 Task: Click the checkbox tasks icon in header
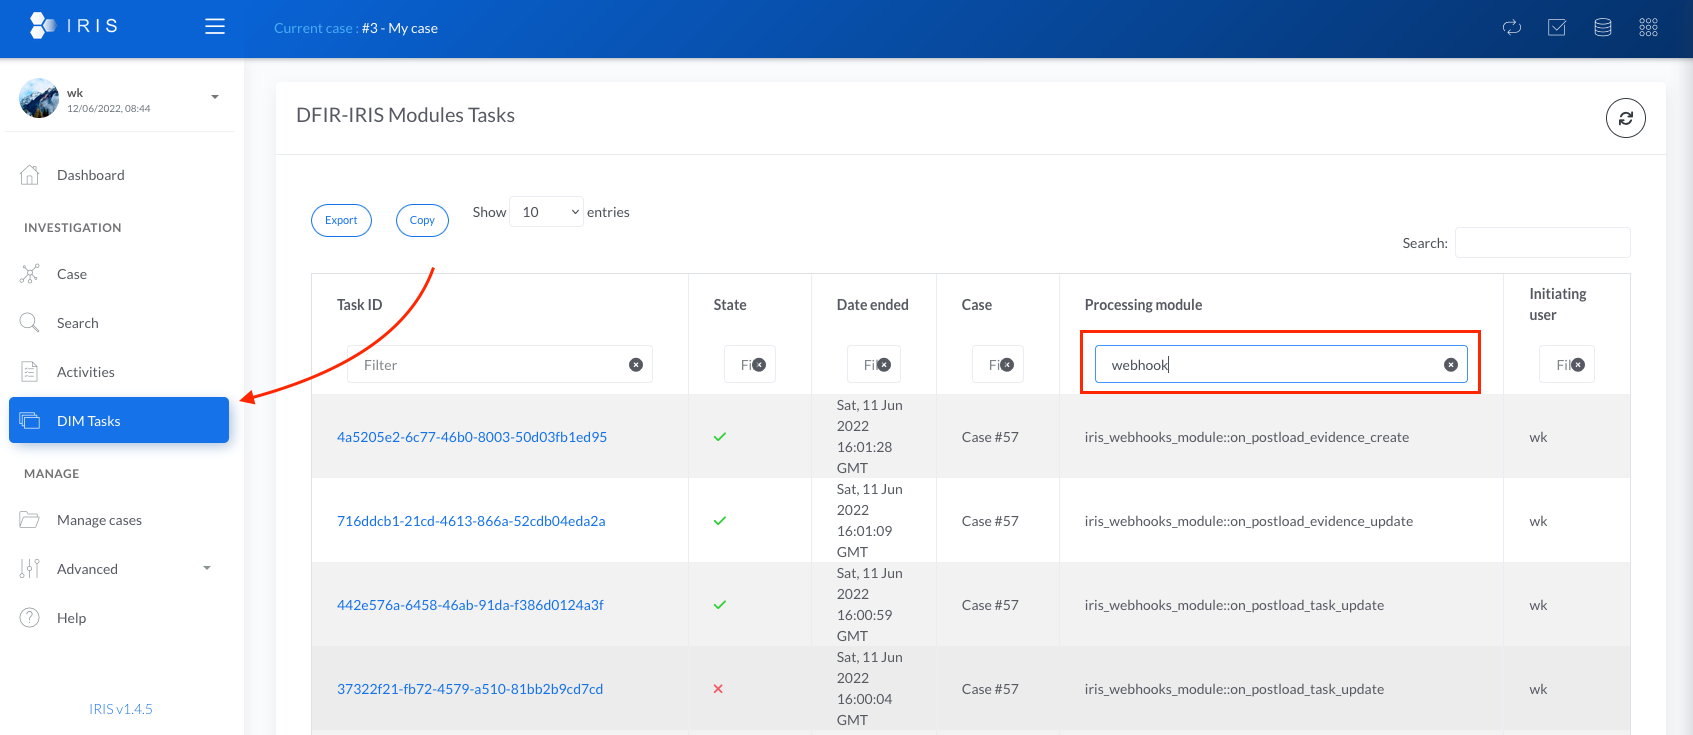(x=1556, y=28)
